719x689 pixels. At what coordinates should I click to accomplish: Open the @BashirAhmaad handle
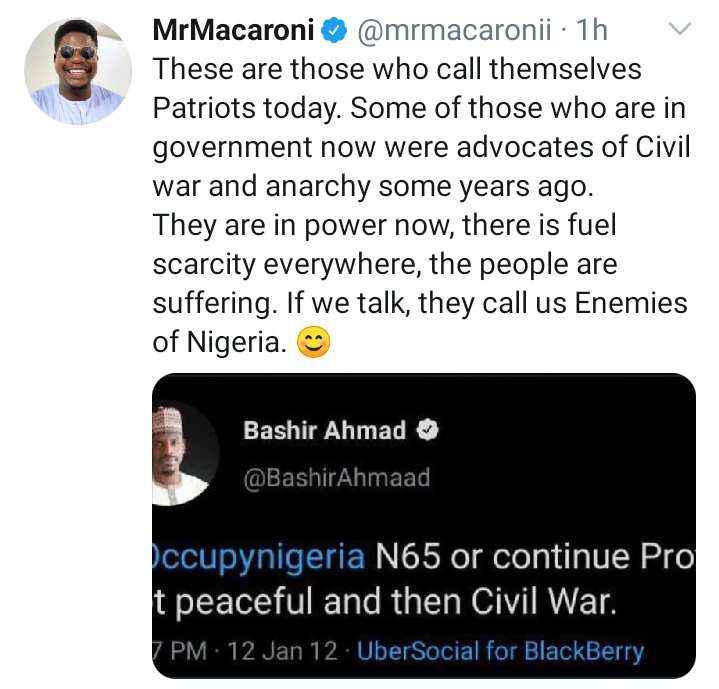coord(336,477)
